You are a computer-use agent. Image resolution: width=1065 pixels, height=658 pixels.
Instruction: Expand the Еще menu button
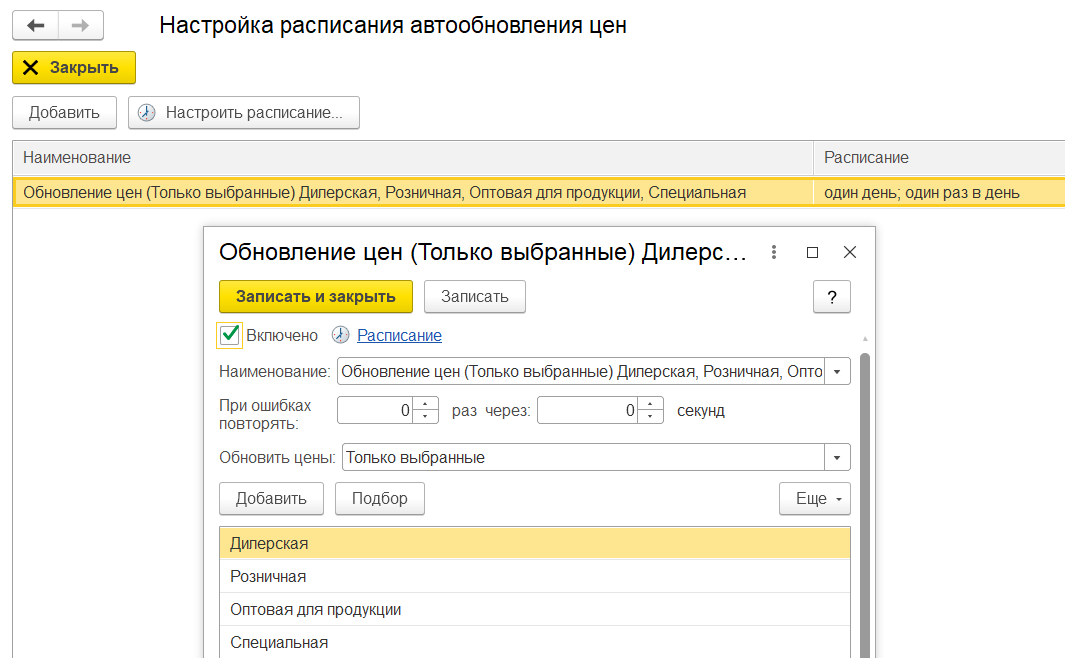pos(814,499)
